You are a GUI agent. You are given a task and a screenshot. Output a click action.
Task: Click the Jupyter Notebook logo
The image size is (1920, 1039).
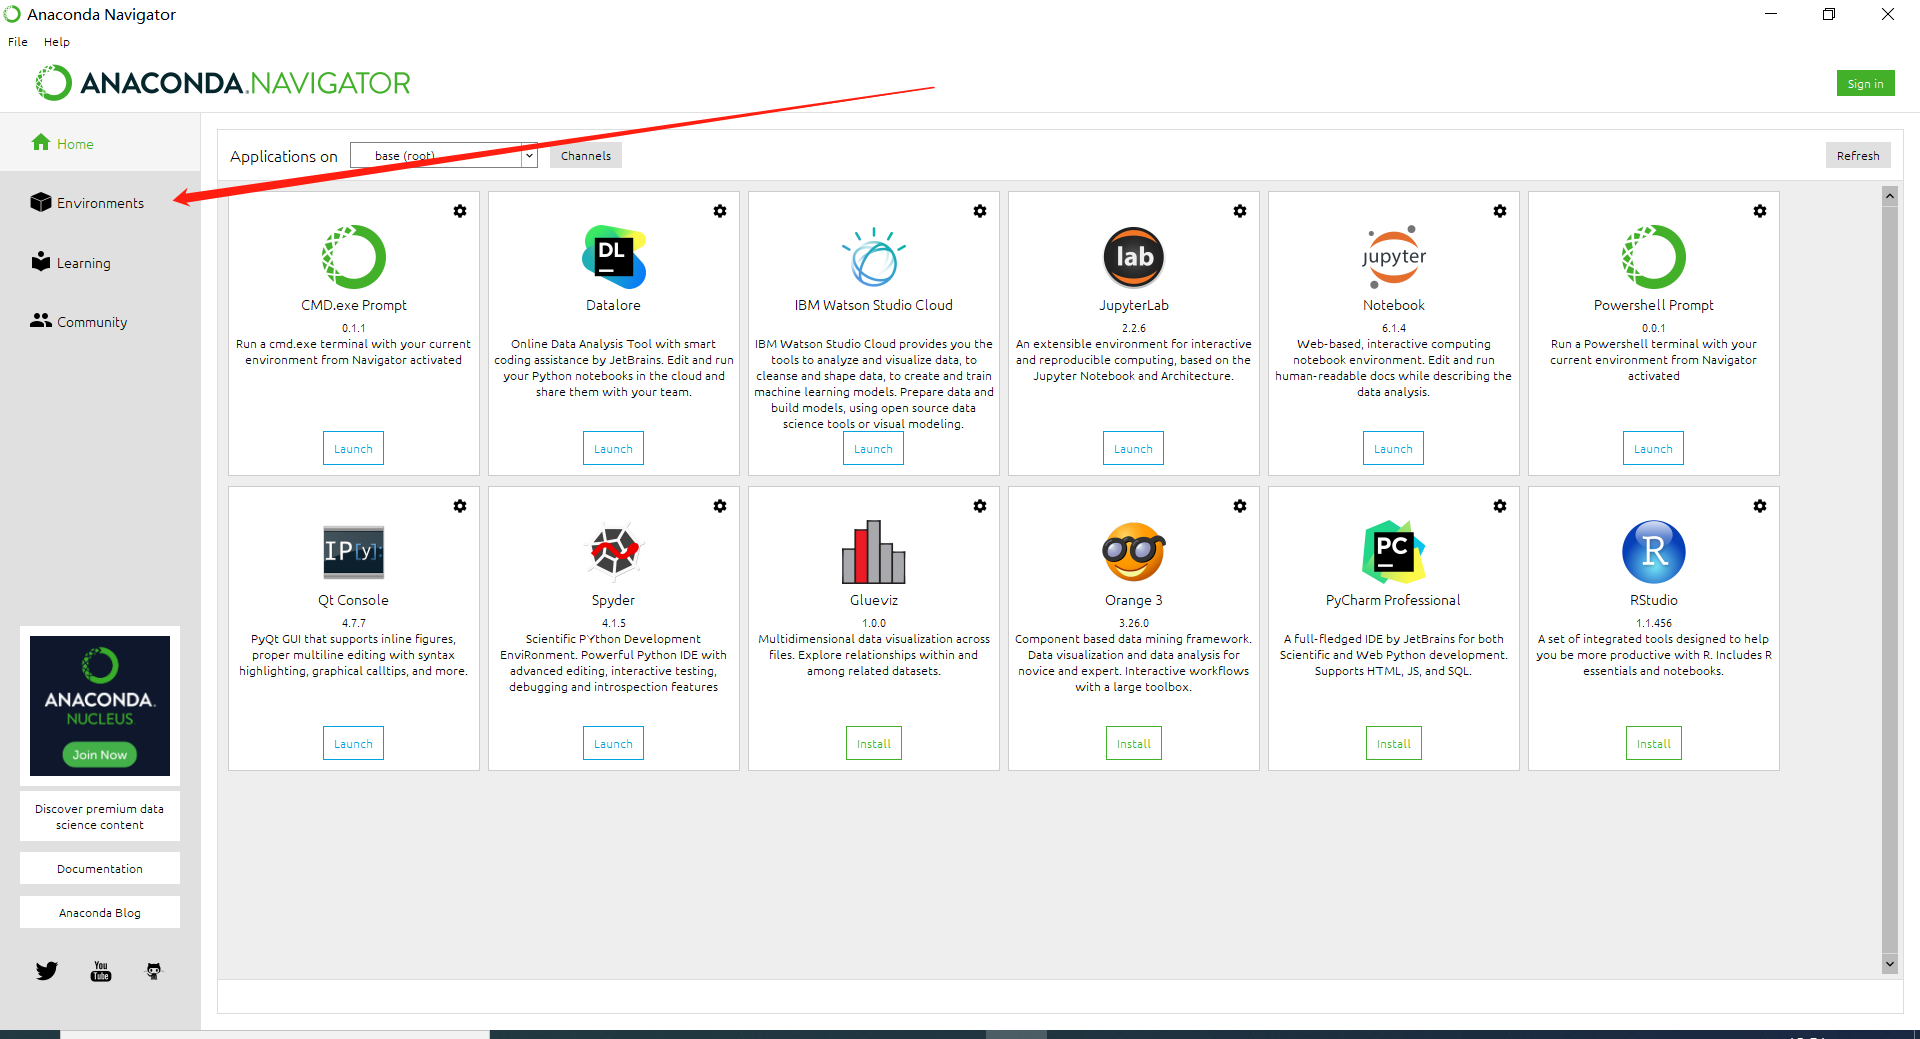click(1394, 257)
